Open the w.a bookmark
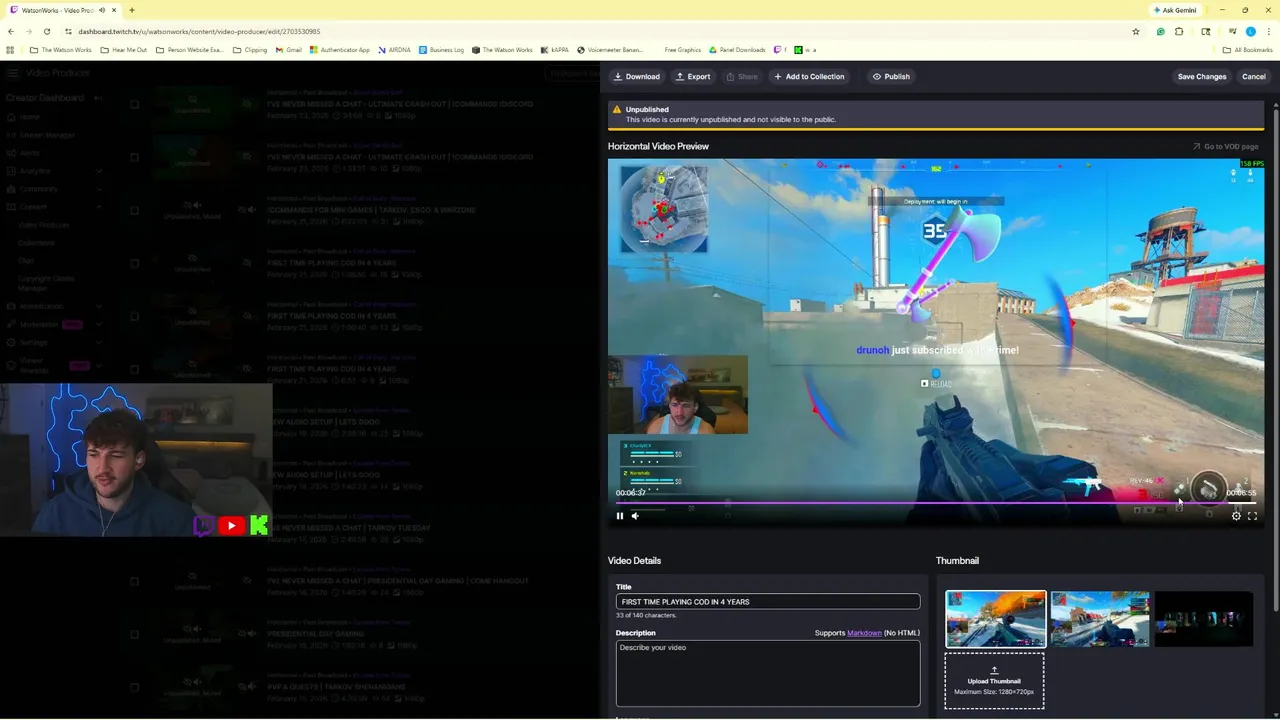The height and width of the screenshot is (720, 1280). coord(805,50)
